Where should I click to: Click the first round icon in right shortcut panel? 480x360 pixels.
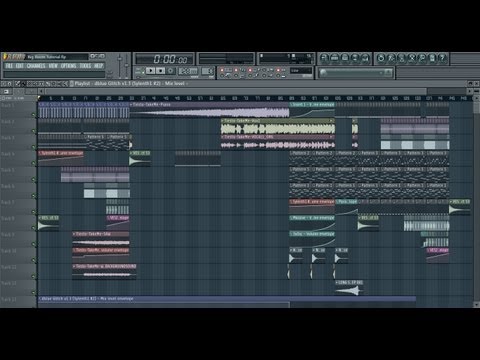click(x=381, y=58)
